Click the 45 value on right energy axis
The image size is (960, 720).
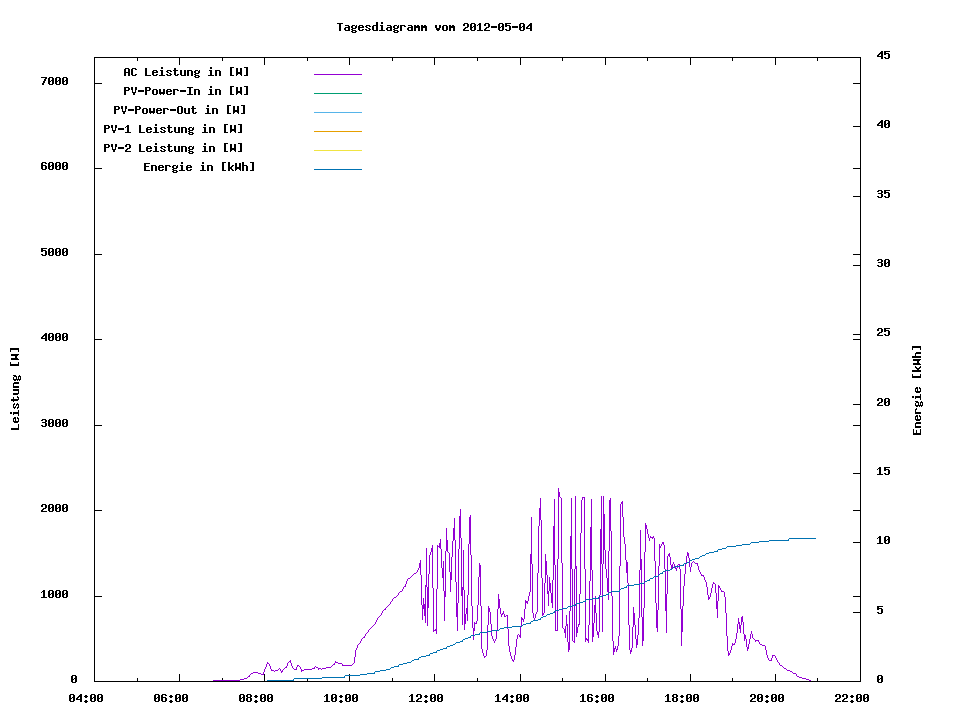(x=883, y=56)
